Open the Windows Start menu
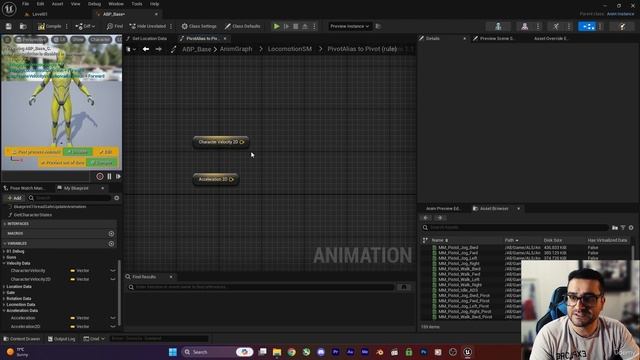 [x=173, y=352]
